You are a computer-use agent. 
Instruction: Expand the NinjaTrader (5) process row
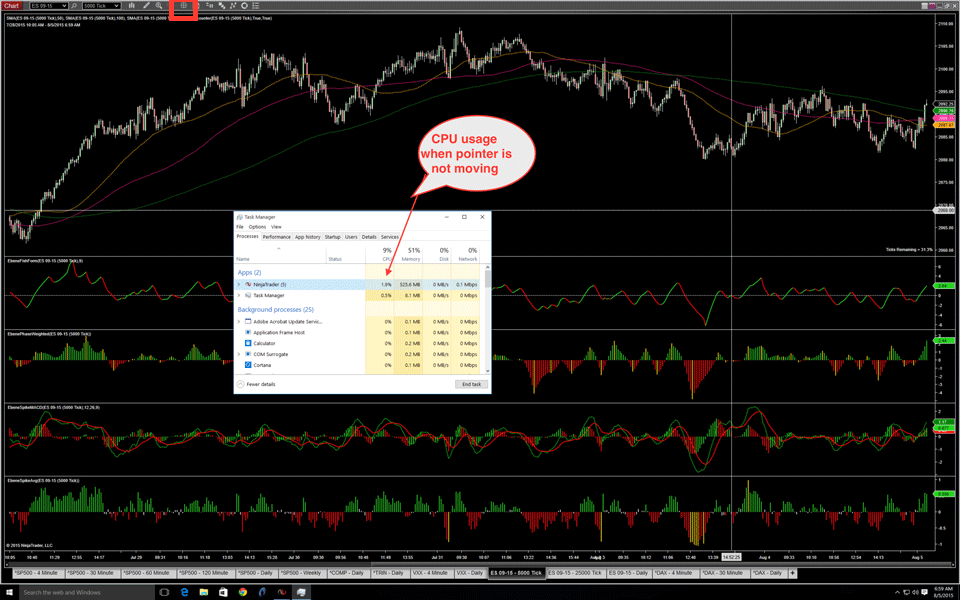pyautogui.click(x=239, y=285)
